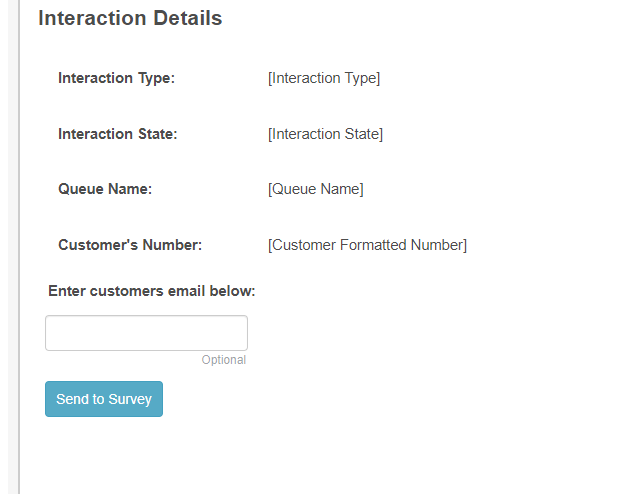Click white space right of Interaction Details heading
Screen dimensions: 635x494
[x=420, y=18]
